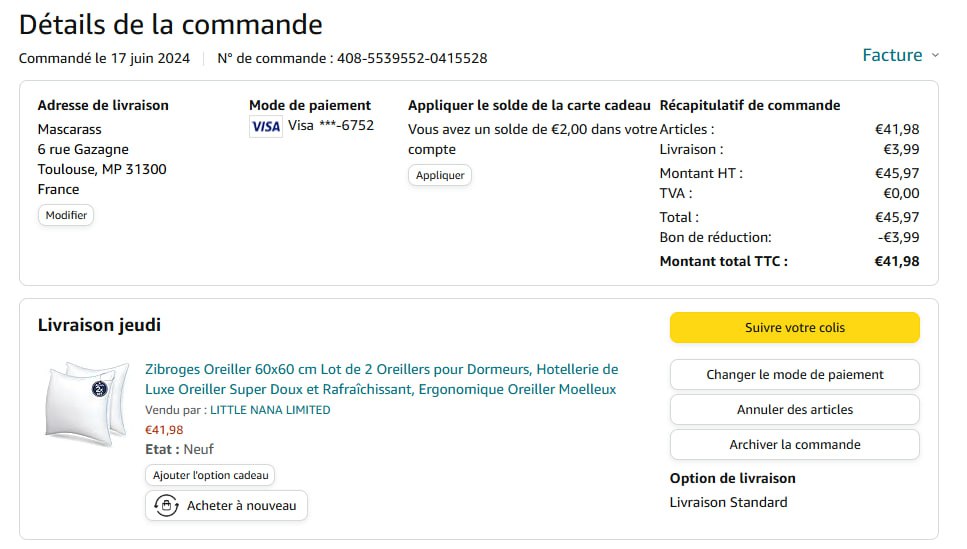Image resolution: width=967 pixels, height=549 pixels.
Task: Click the Visa card logo icon
Action: coord(265,126)
